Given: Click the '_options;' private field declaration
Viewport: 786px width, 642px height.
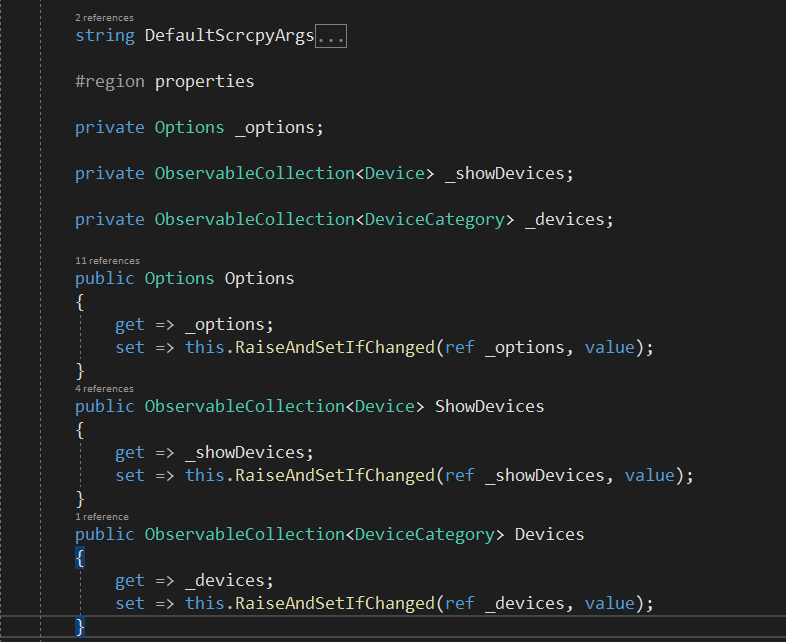Looking at the screenshot, I should click(x=279, y=127).
